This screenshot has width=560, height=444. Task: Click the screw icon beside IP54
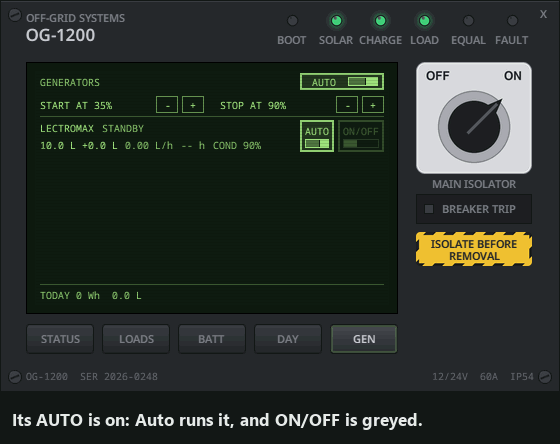[x=545, y=377]
